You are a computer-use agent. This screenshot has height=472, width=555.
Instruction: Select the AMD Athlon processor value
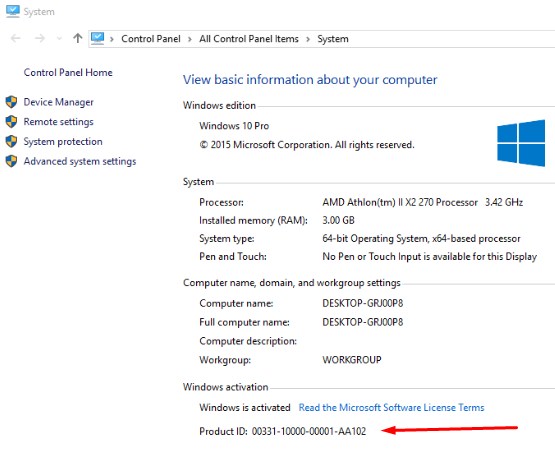[423, 202]
